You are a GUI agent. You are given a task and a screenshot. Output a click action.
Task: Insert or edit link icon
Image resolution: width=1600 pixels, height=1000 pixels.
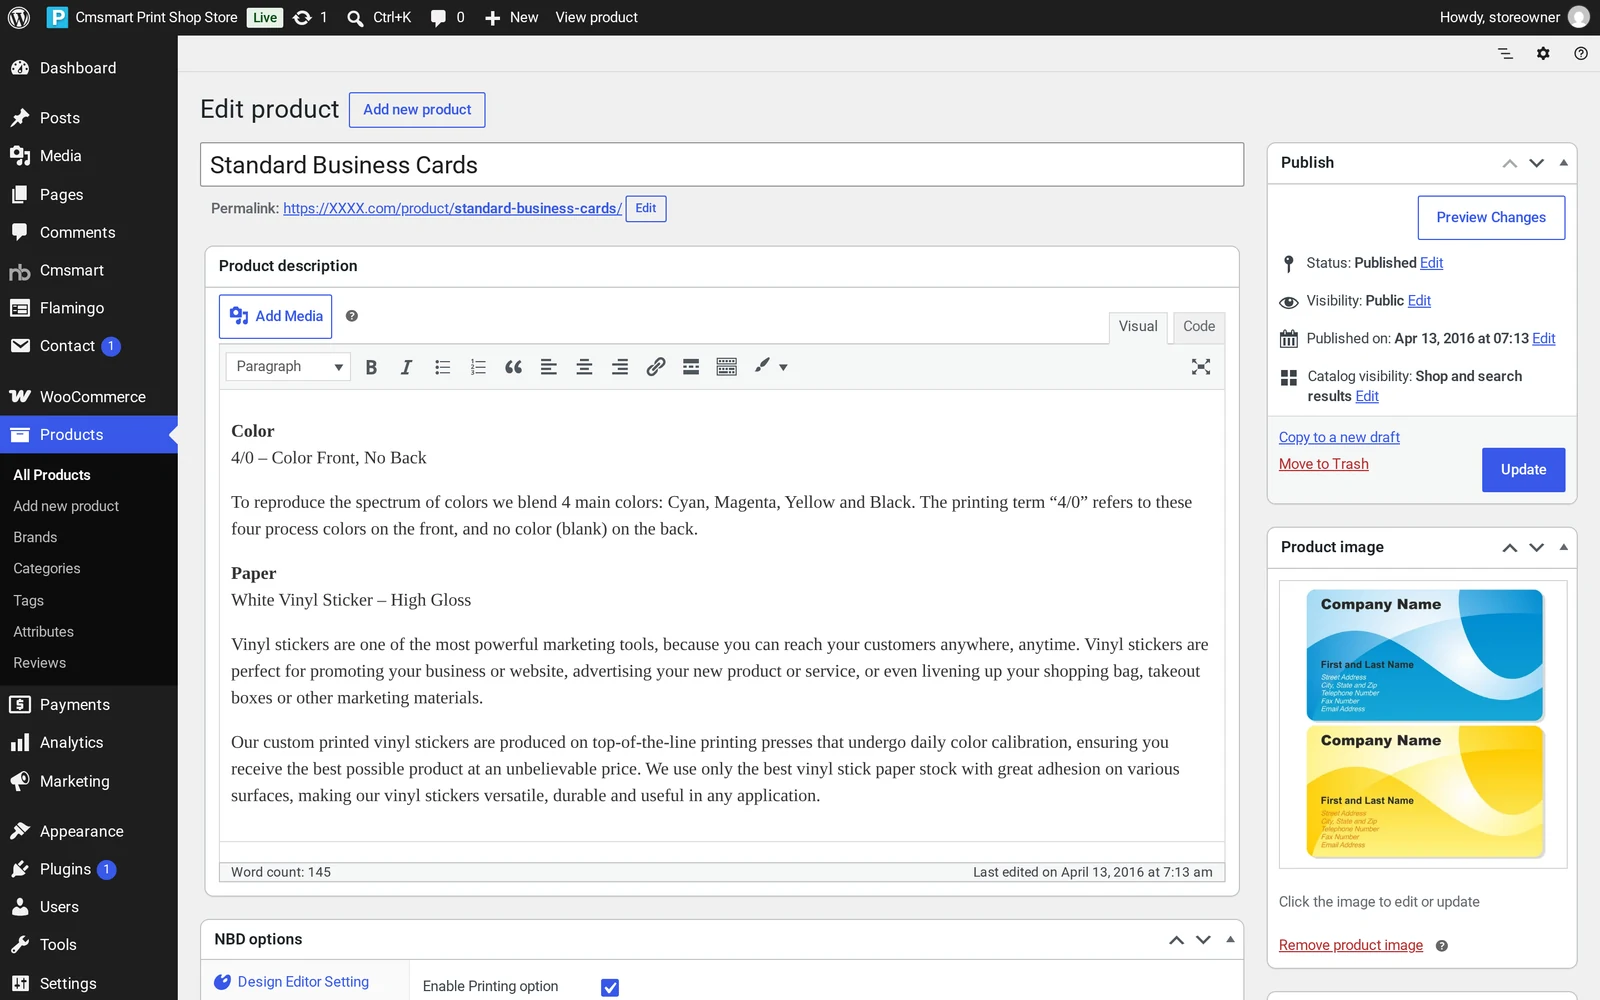click(x=655, y=367)
